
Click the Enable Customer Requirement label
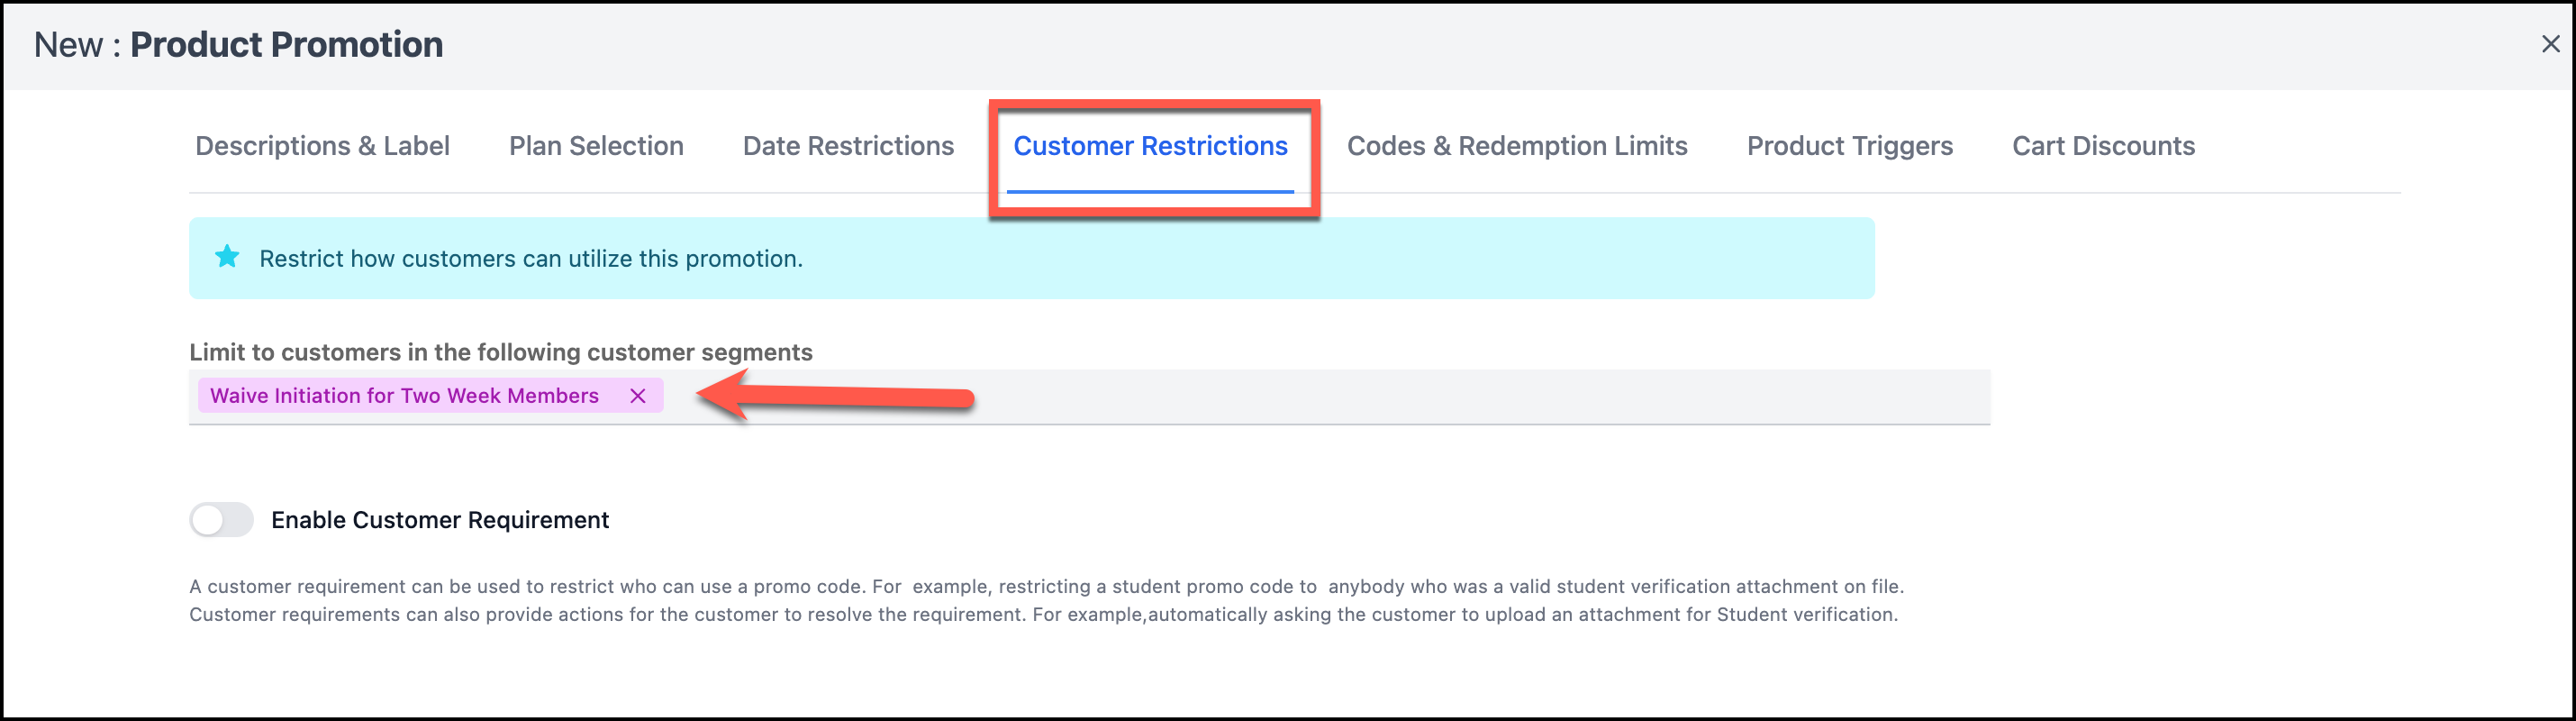click(440, 520)
